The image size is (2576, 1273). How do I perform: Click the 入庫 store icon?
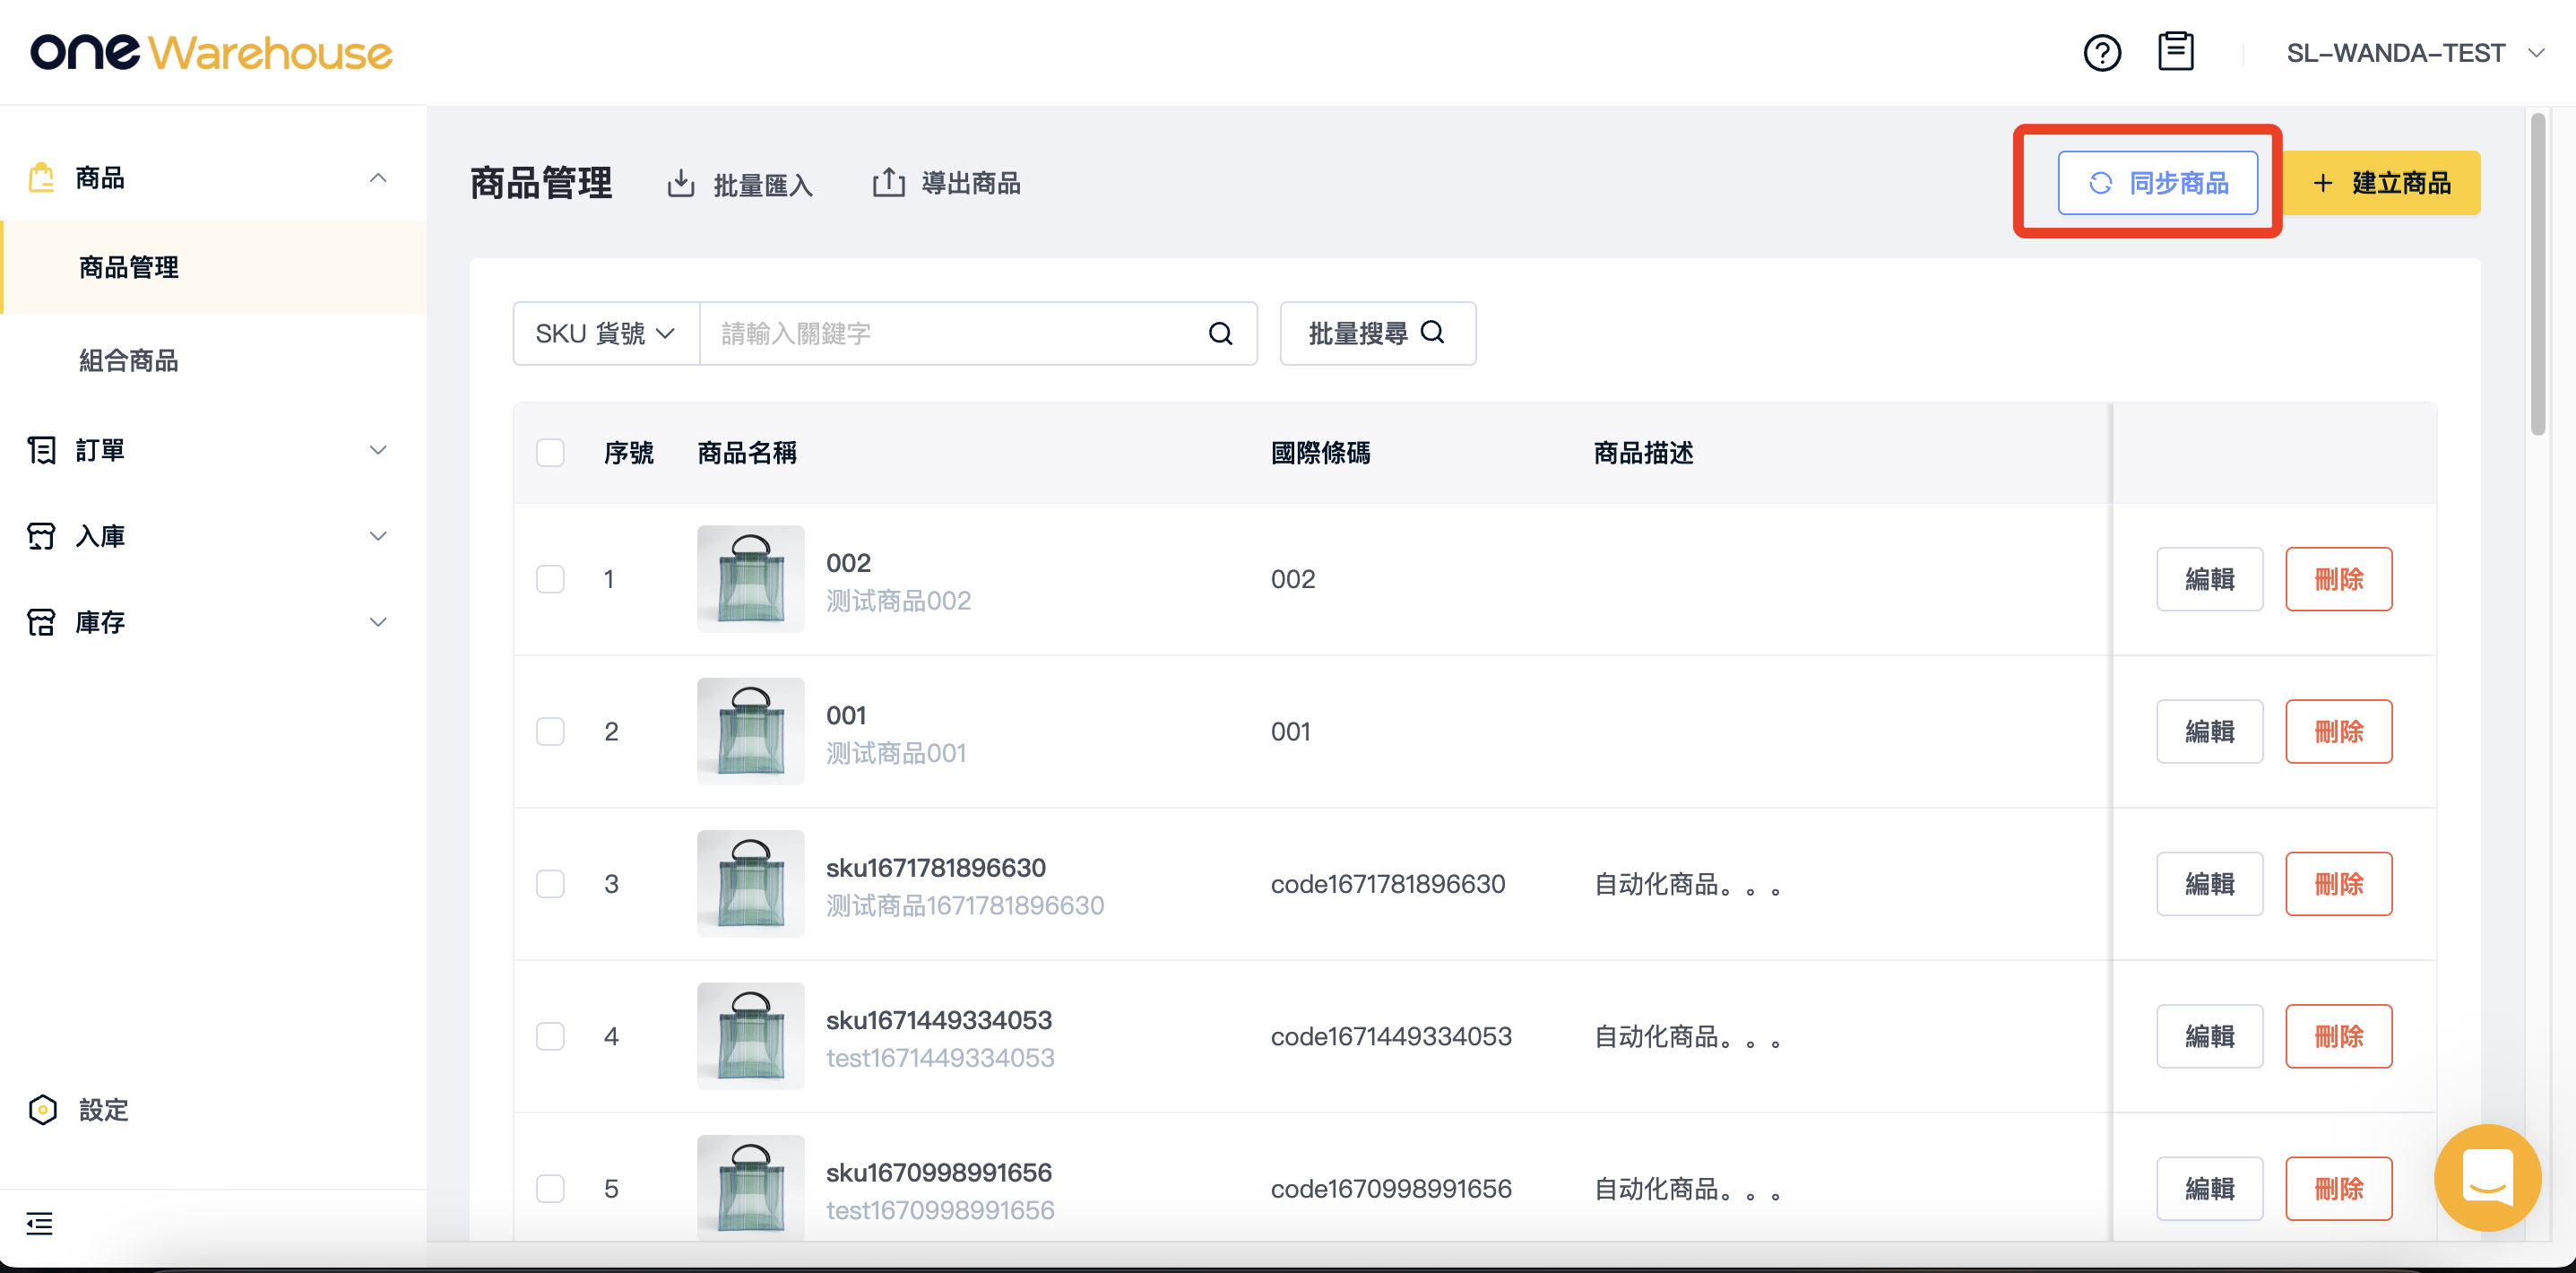click(41, 536)
